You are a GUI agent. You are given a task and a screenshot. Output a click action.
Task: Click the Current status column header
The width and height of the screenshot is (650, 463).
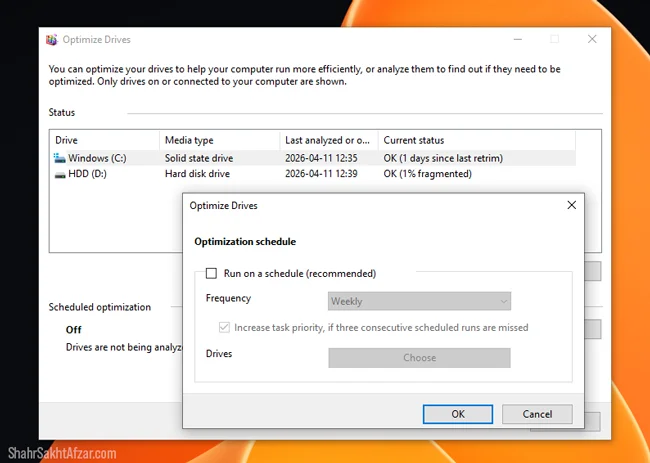point(477,140)
